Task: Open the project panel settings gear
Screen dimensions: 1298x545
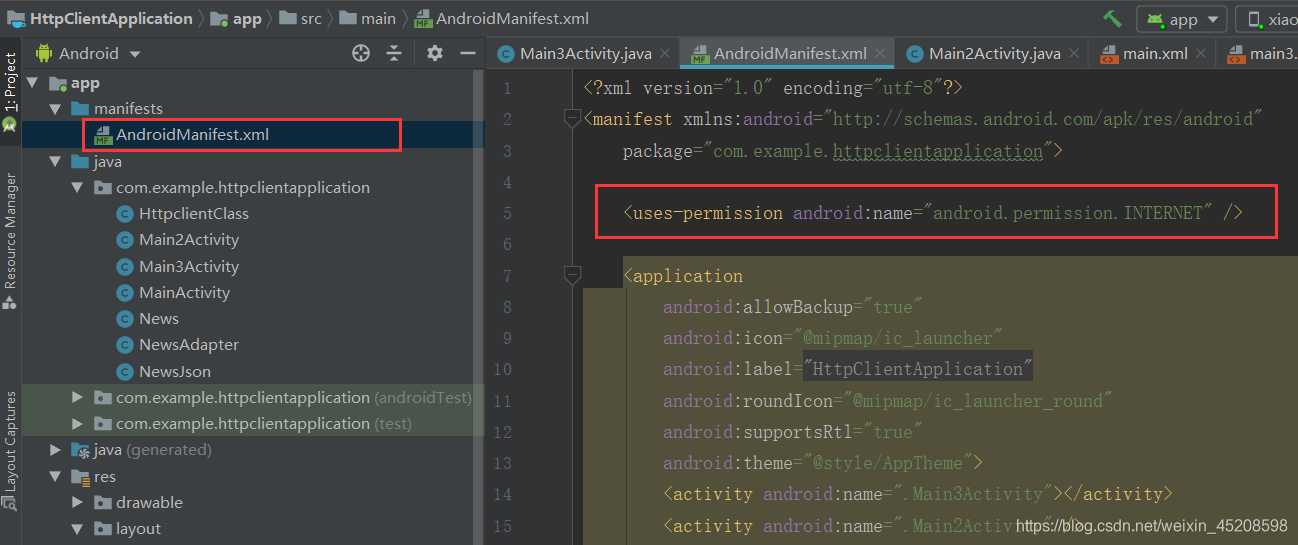Action: 434,53
